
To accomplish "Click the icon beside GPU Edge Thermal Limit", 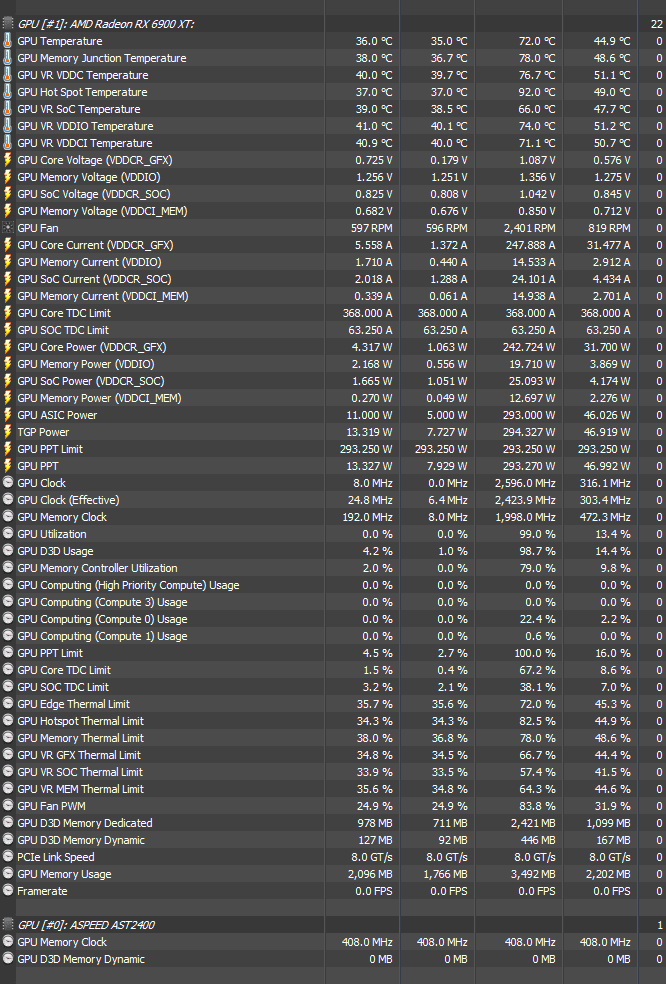I will click(8, 703).
